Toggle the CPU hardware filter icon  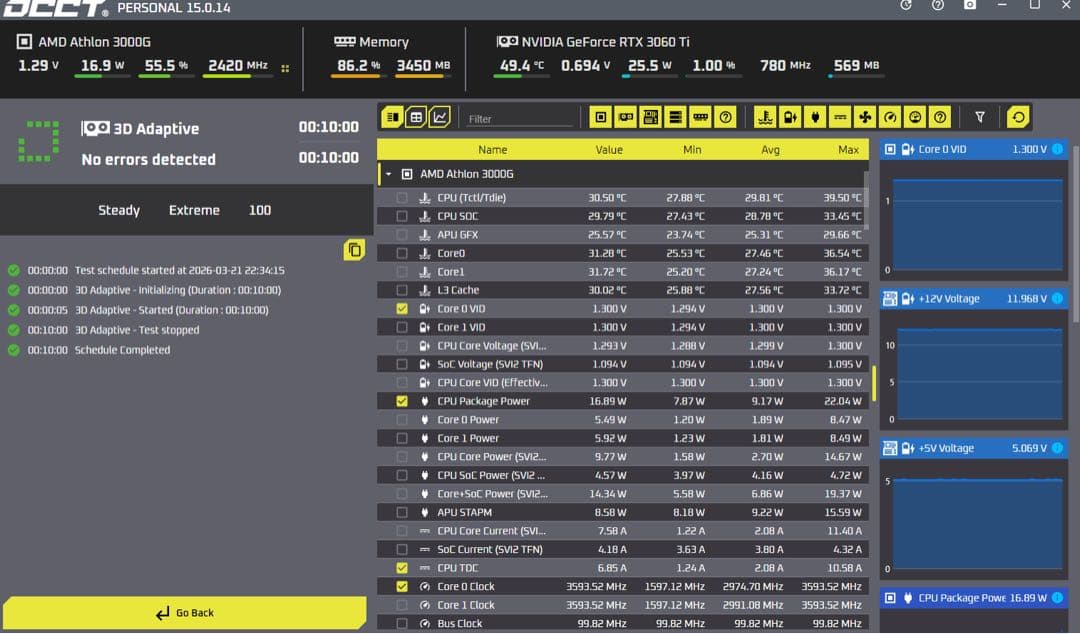601,117
